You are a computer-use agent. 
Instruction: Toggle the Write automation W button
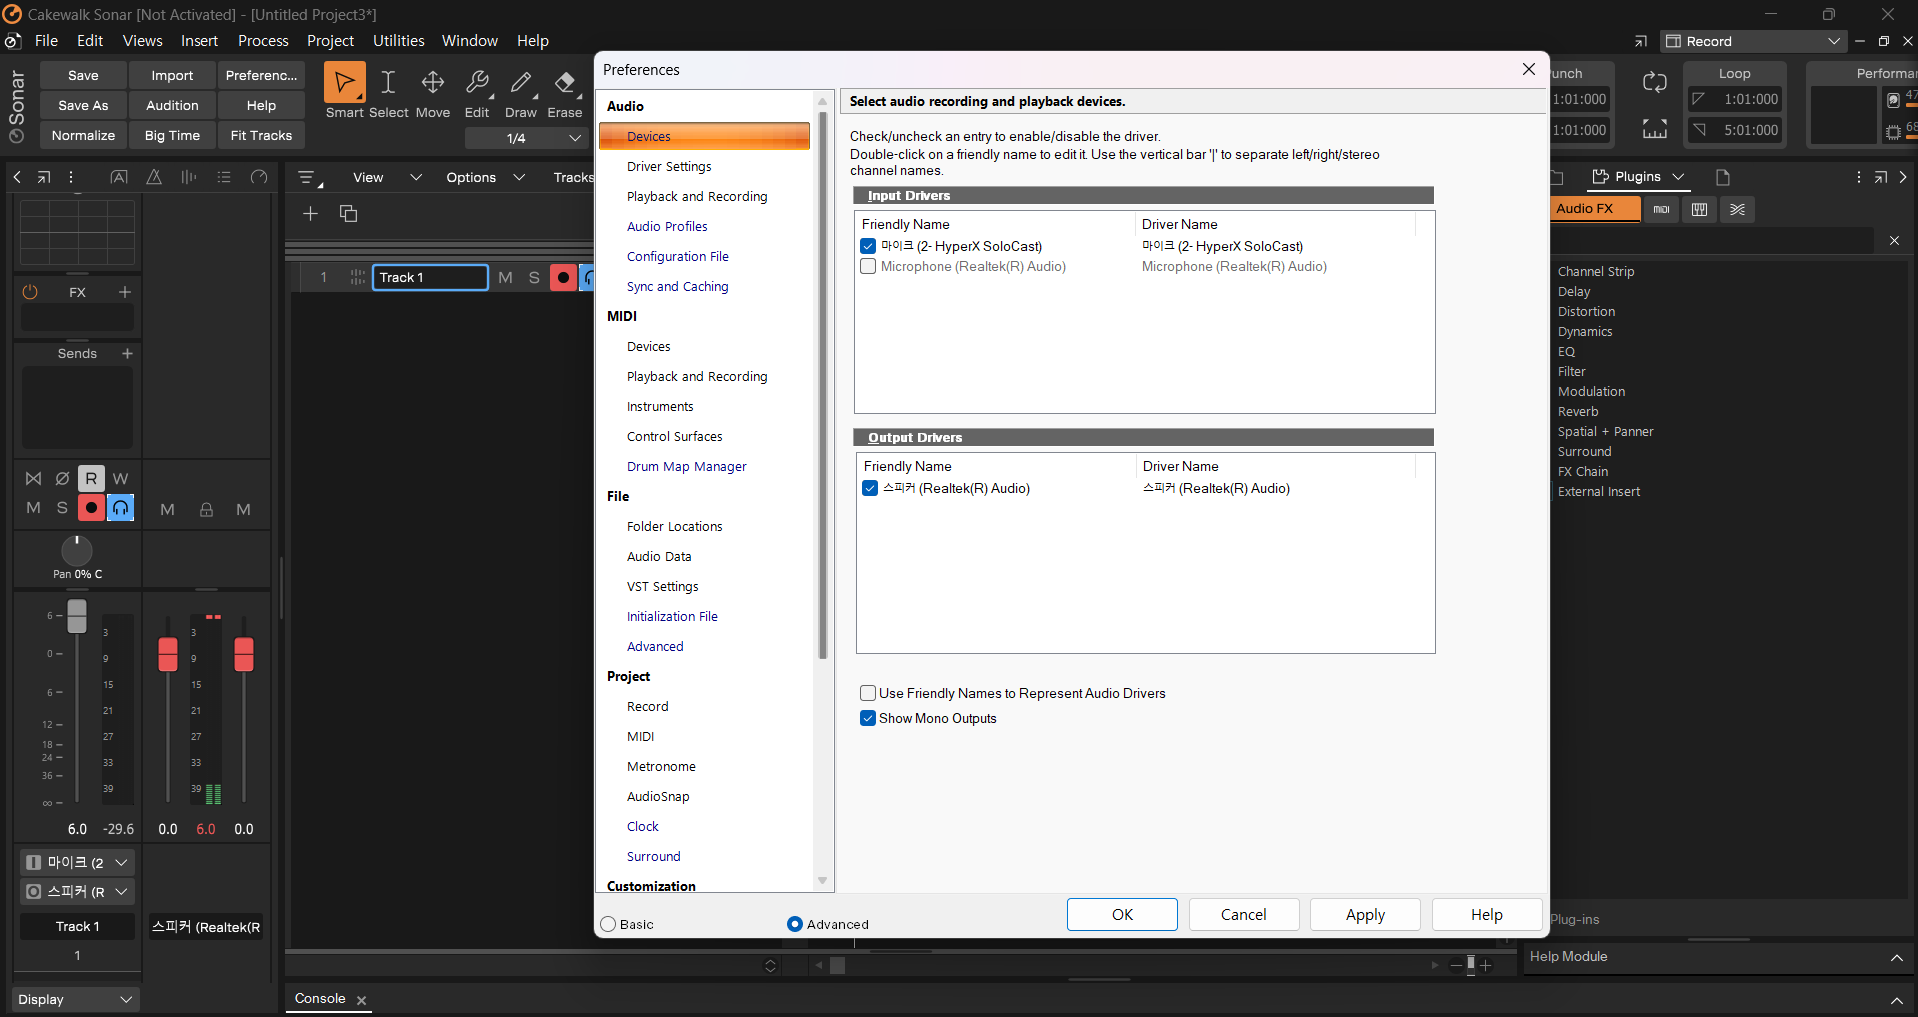pos(120,478)
